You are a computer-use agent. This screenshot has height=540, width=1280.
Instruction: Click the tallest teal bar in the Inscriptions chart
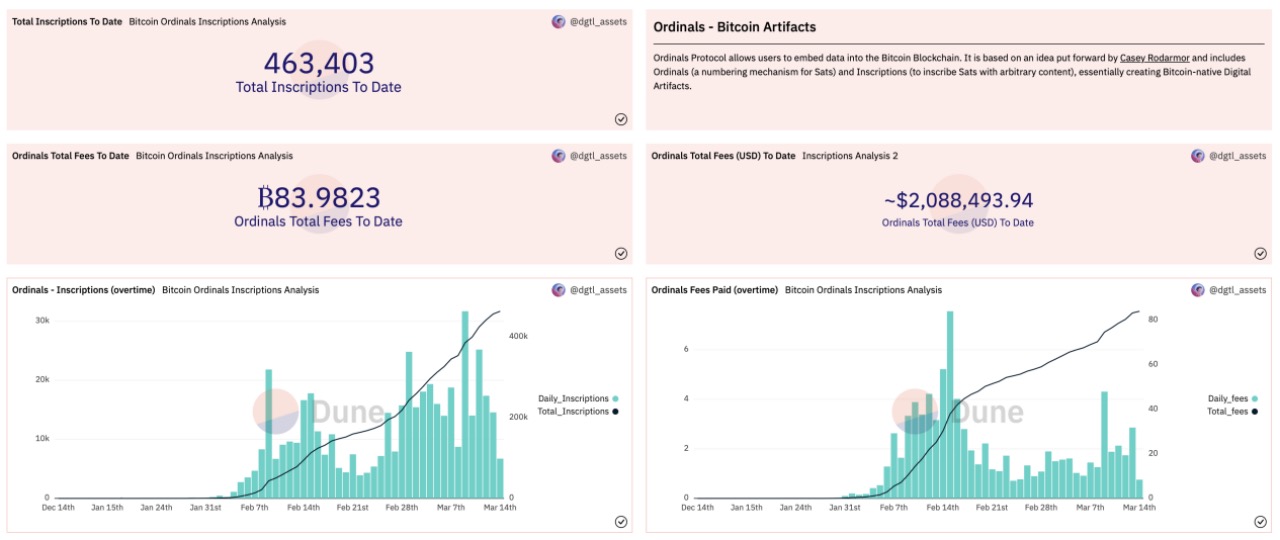pyautogui.click(x=465, y=404)
